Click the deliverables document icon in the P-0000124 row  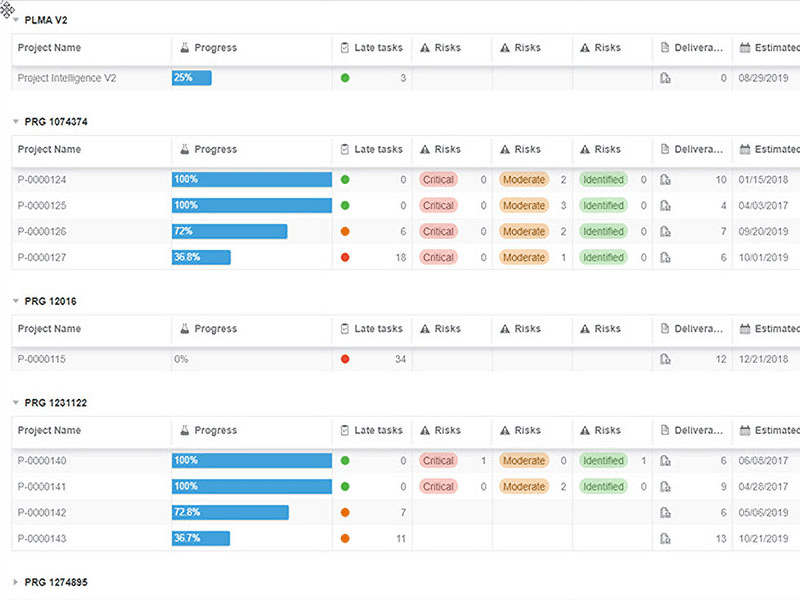coord(665,180)
